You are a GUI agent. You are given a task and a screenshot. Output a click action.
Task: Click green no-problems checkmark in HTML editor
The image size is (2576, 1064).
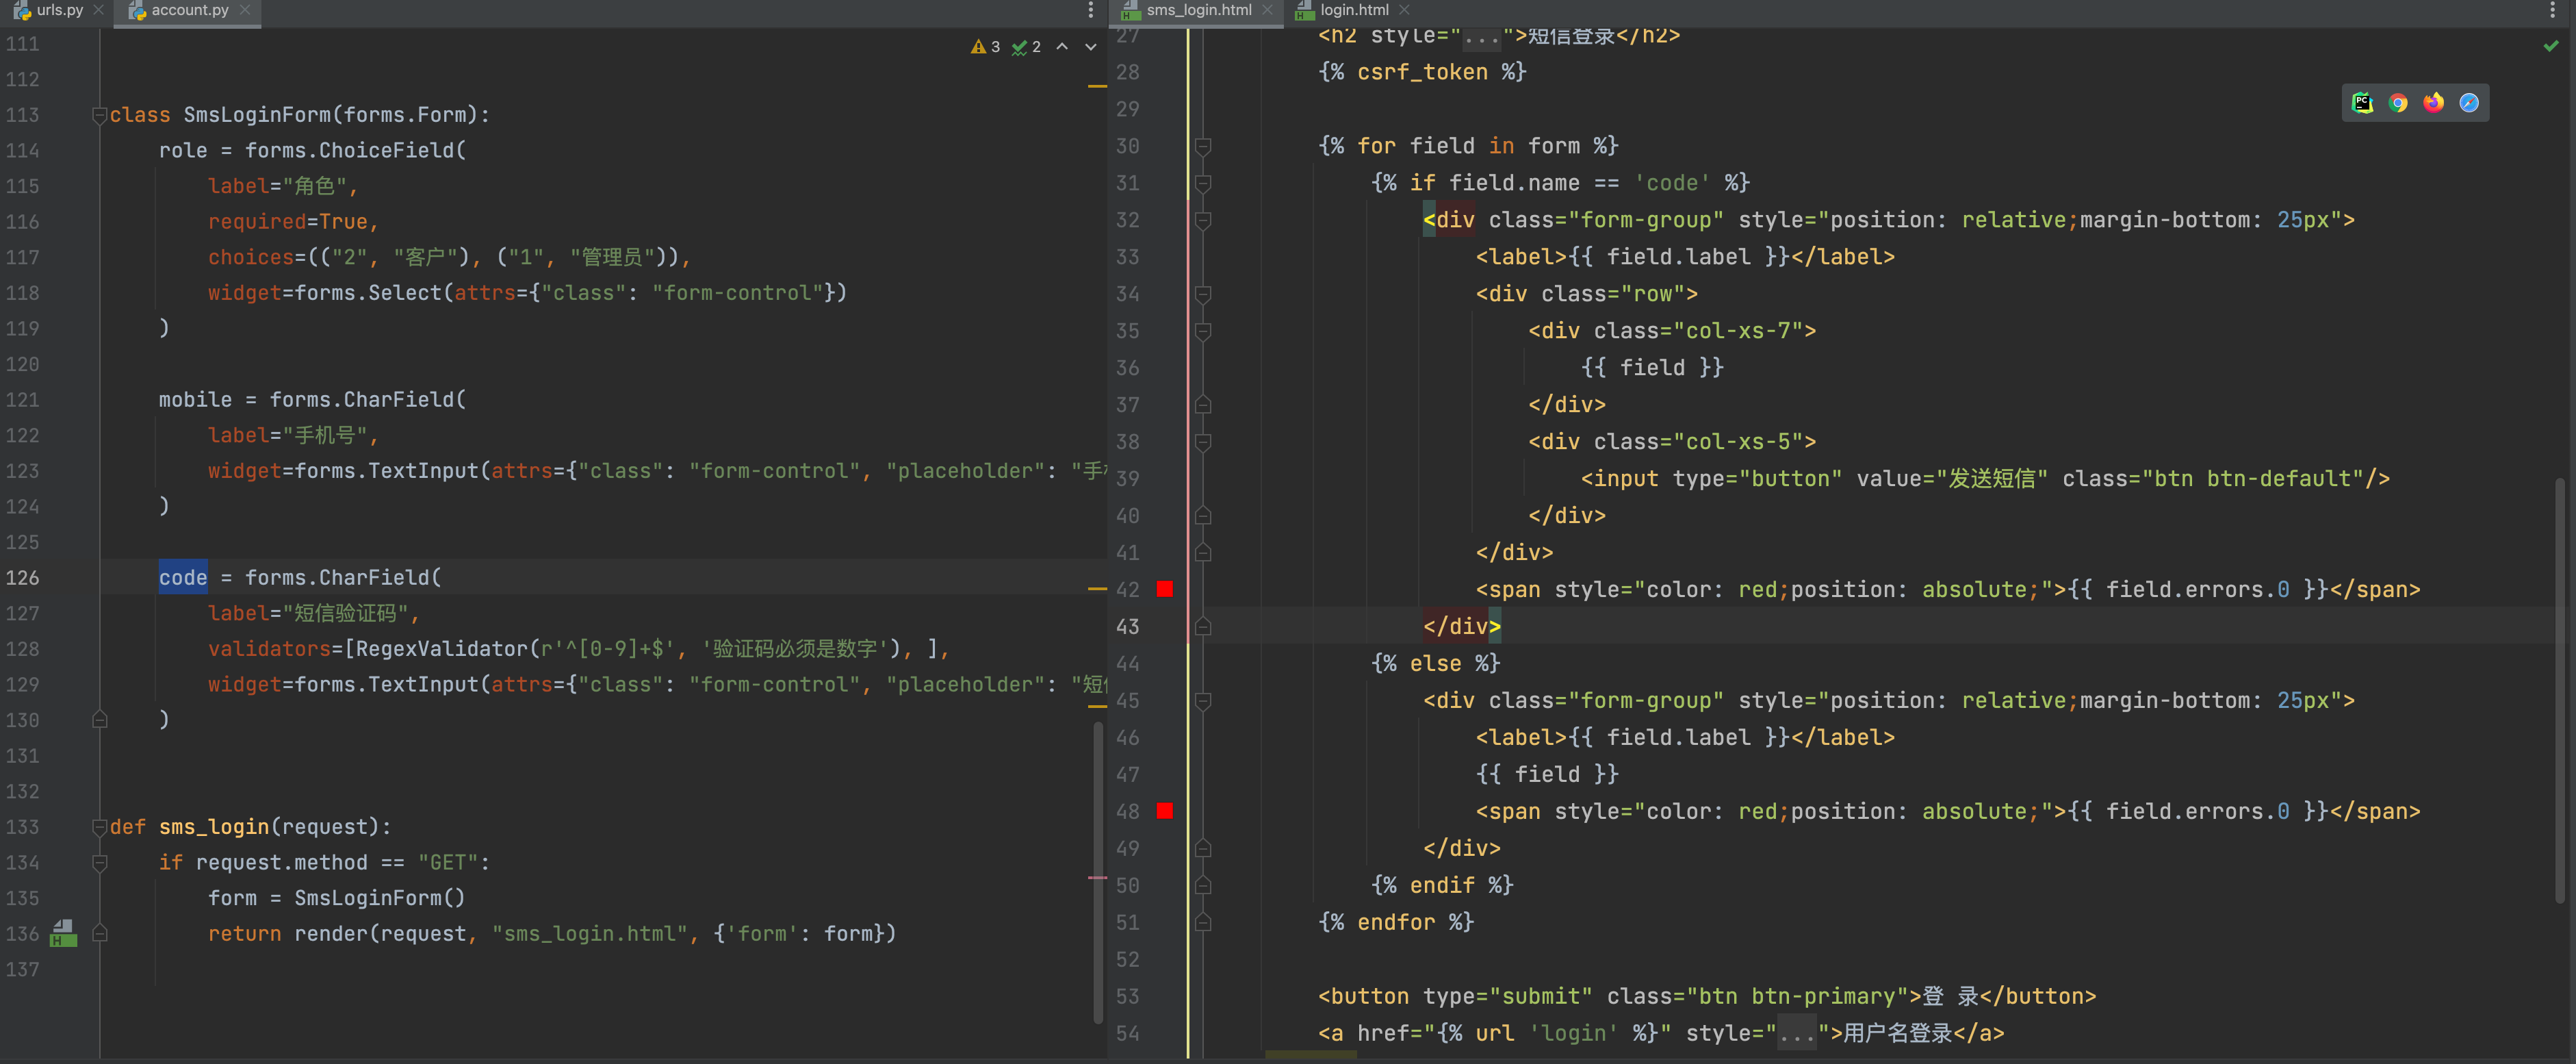(x=2550, y=46)
